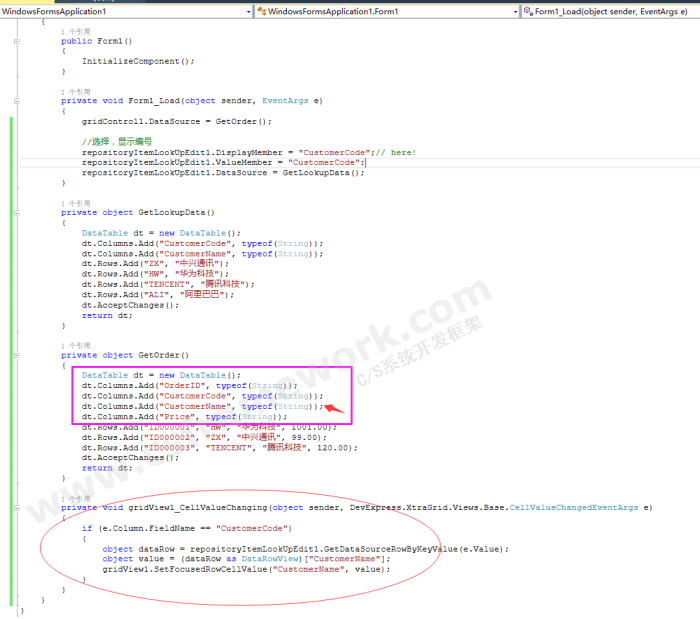This screenshot has height=619, width=700.
Task: Show references above GetLookupData method
Action: [75, 203]
